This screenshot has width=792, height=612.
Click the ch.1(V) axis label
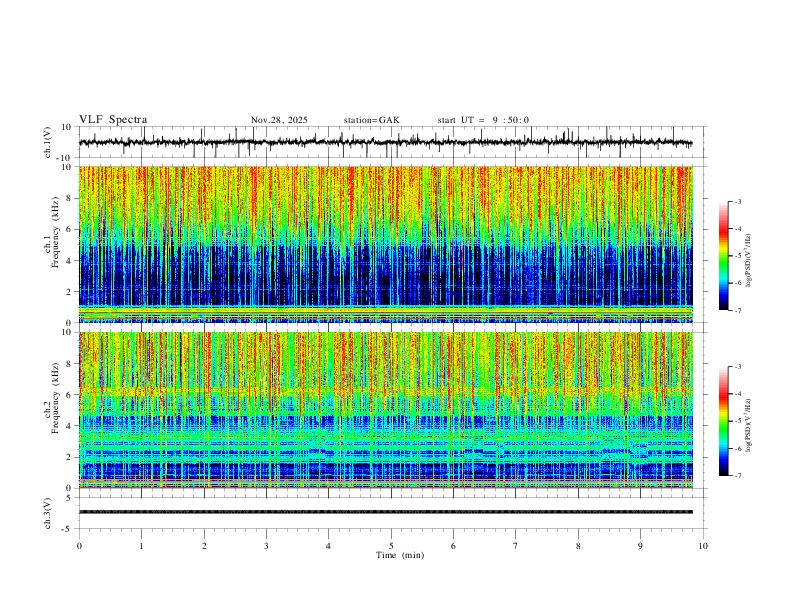pos(49,142)
